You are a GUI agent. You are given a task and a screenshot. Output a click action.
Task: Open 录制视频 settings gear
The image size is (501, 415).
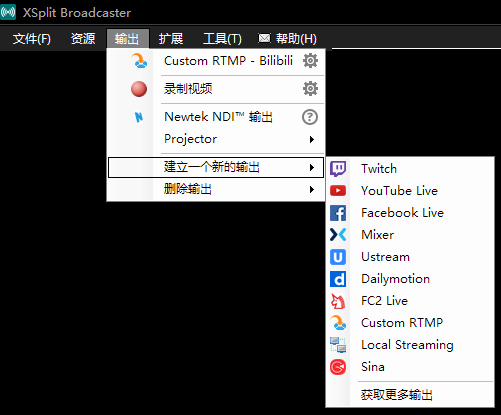click(310, 89)
